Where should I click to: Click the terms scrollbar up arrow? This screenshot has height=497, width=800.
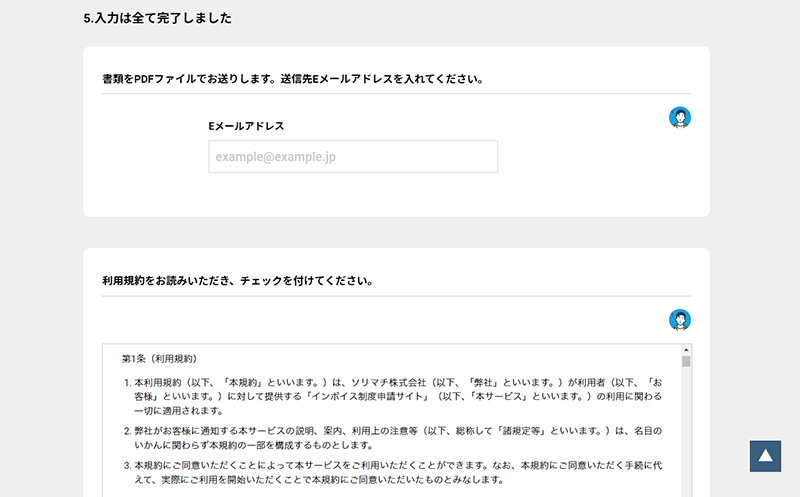[x=686, y=350]
